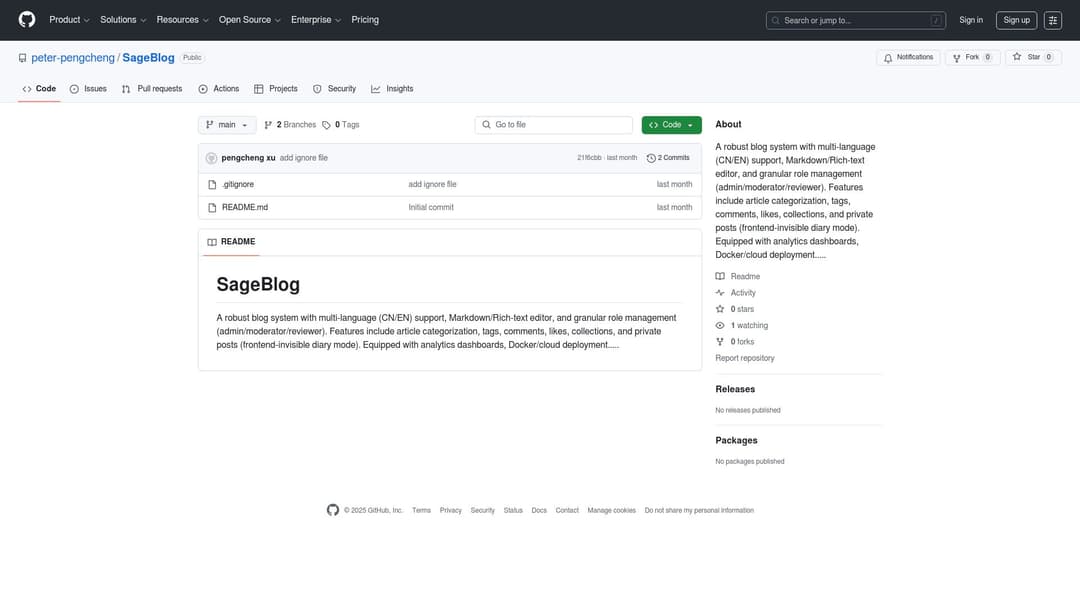The image size is (1080, 608).
Task: Open commit hash 21f6cbb
Action: click(x=589, y=158)
